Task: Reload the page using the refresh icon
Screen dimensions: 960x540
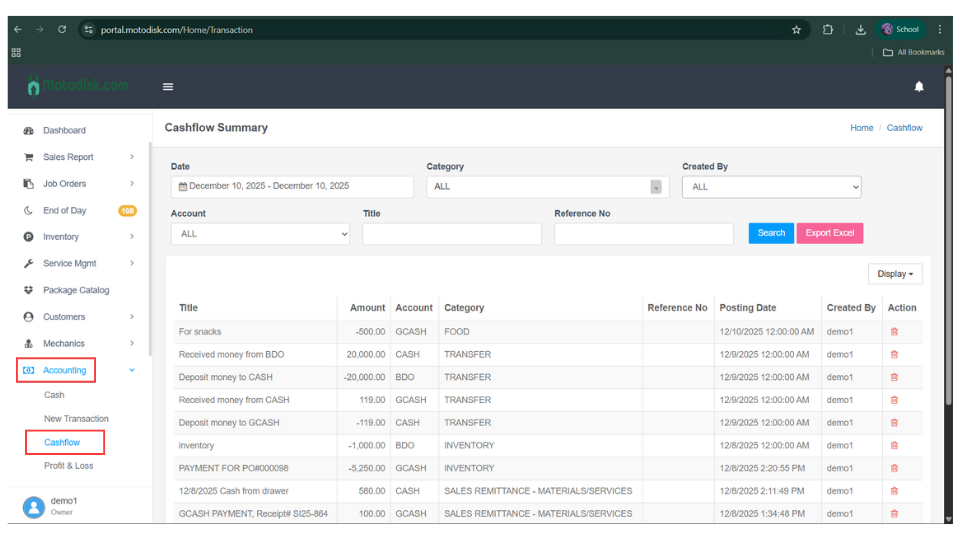Action: pyautogui.click(x=62, y=30)
